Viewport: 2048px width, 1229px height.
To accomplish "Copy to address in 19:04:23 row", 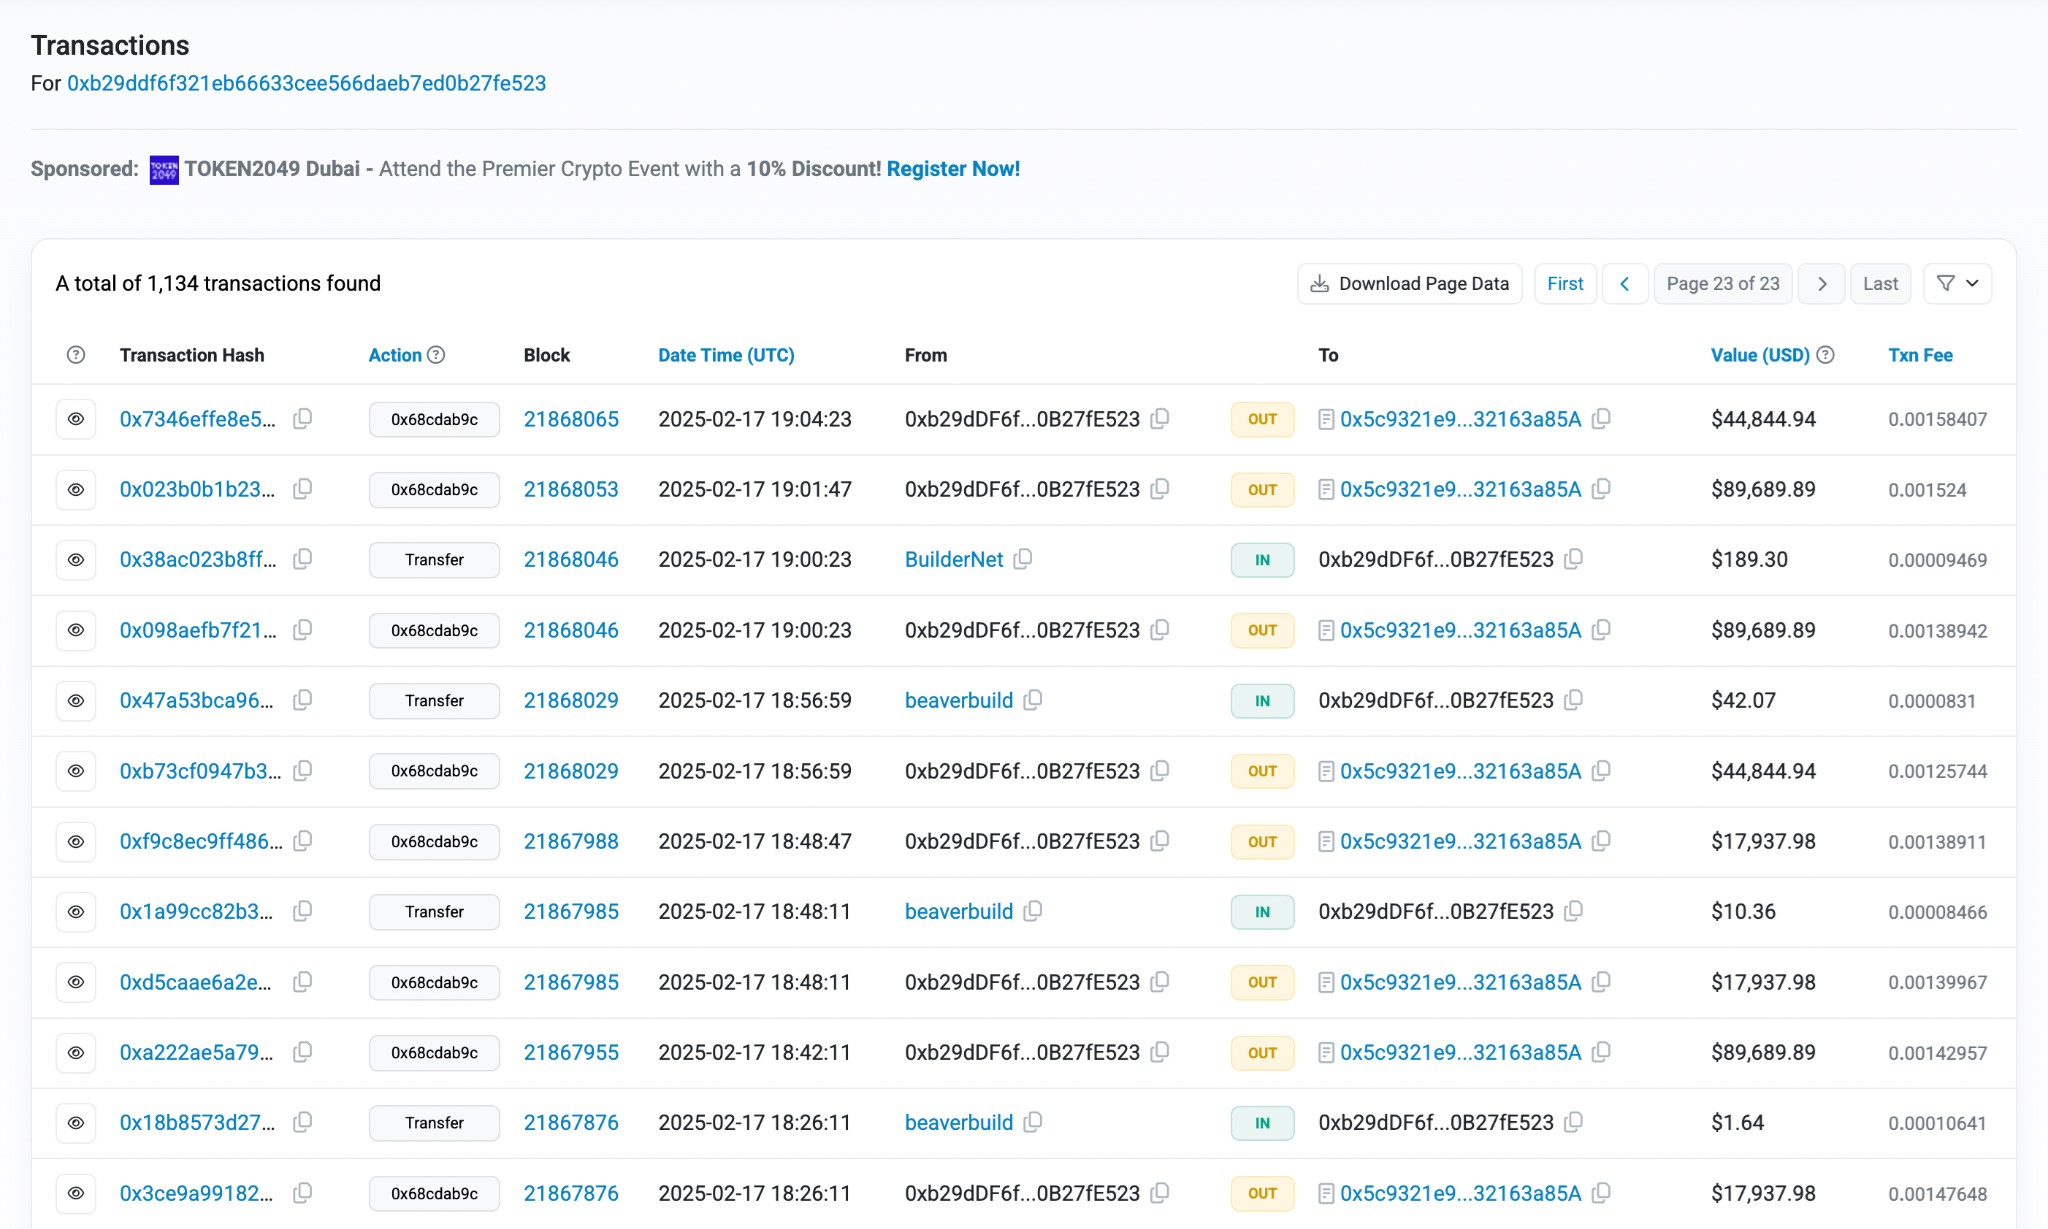I will [x=1601, y=419].
